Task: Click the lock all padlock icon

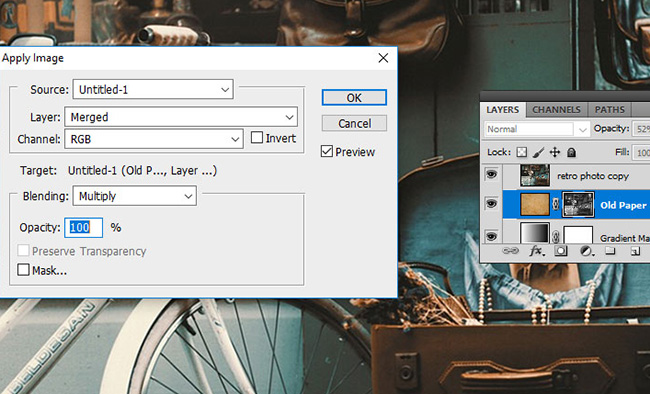Action: click(x=571, y=153)
